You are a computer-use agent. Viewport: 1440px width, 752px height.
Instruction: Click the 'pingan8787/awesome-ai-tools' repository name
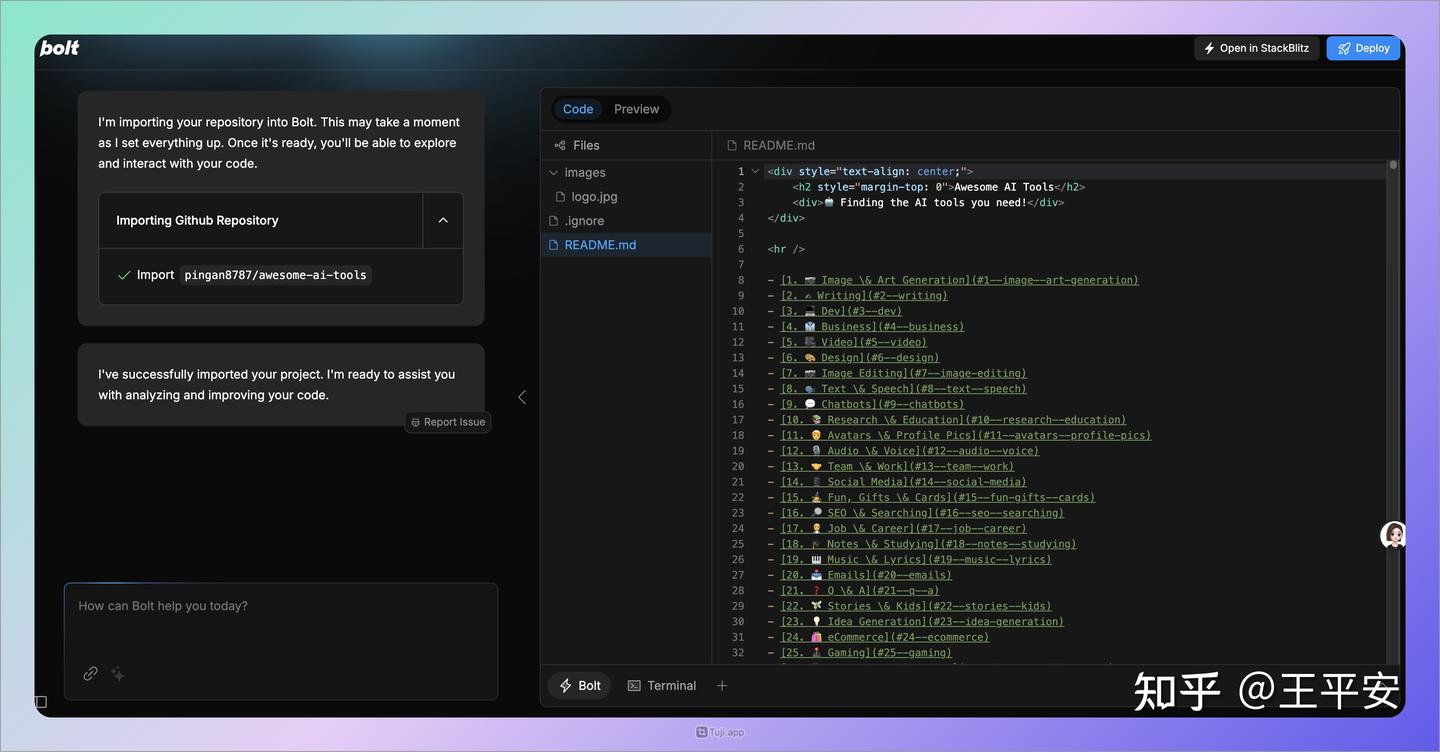(275, 275)
